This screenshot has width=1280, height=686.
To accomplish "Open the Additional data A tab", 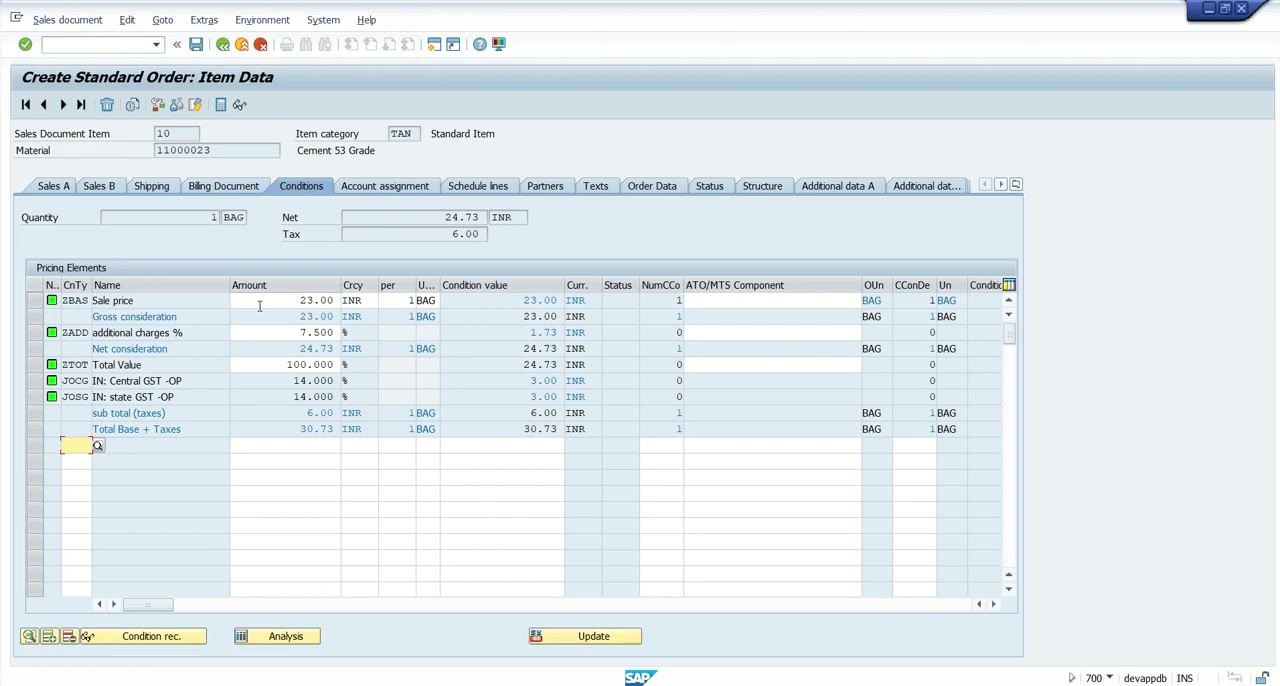I will click(x=838, y=186).
